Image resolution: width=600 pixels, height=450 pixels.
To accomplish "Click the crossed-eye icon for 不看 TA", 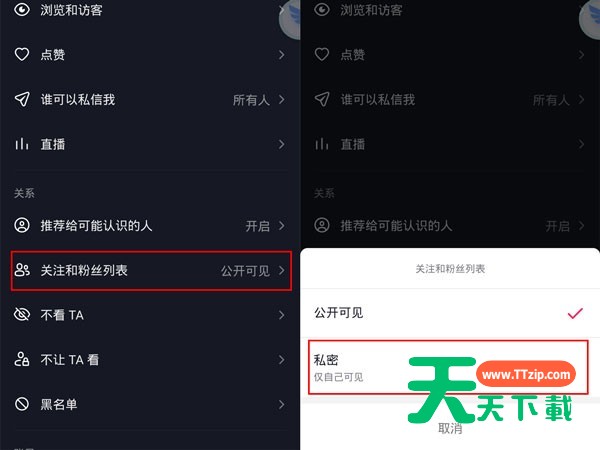I will coord(22,315).
